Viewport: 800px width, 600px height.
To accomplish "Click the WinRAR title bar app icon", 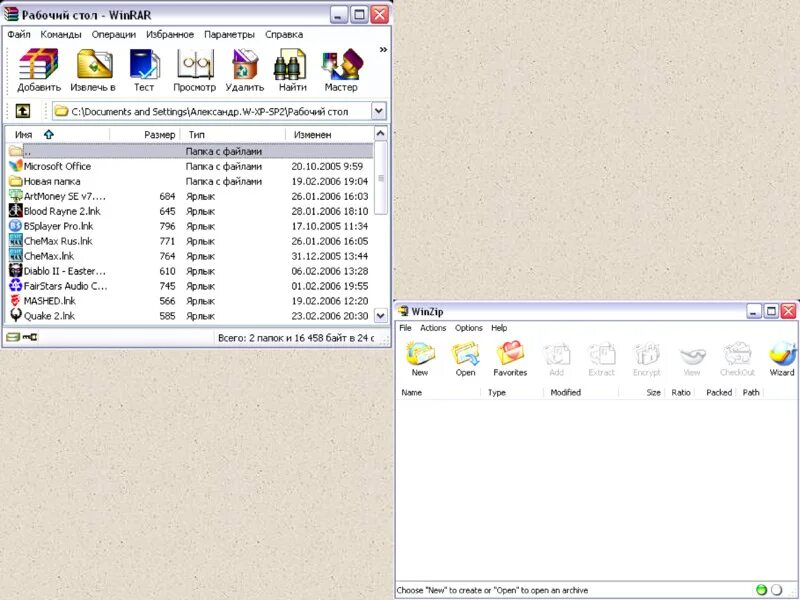I will click(11, 14).
